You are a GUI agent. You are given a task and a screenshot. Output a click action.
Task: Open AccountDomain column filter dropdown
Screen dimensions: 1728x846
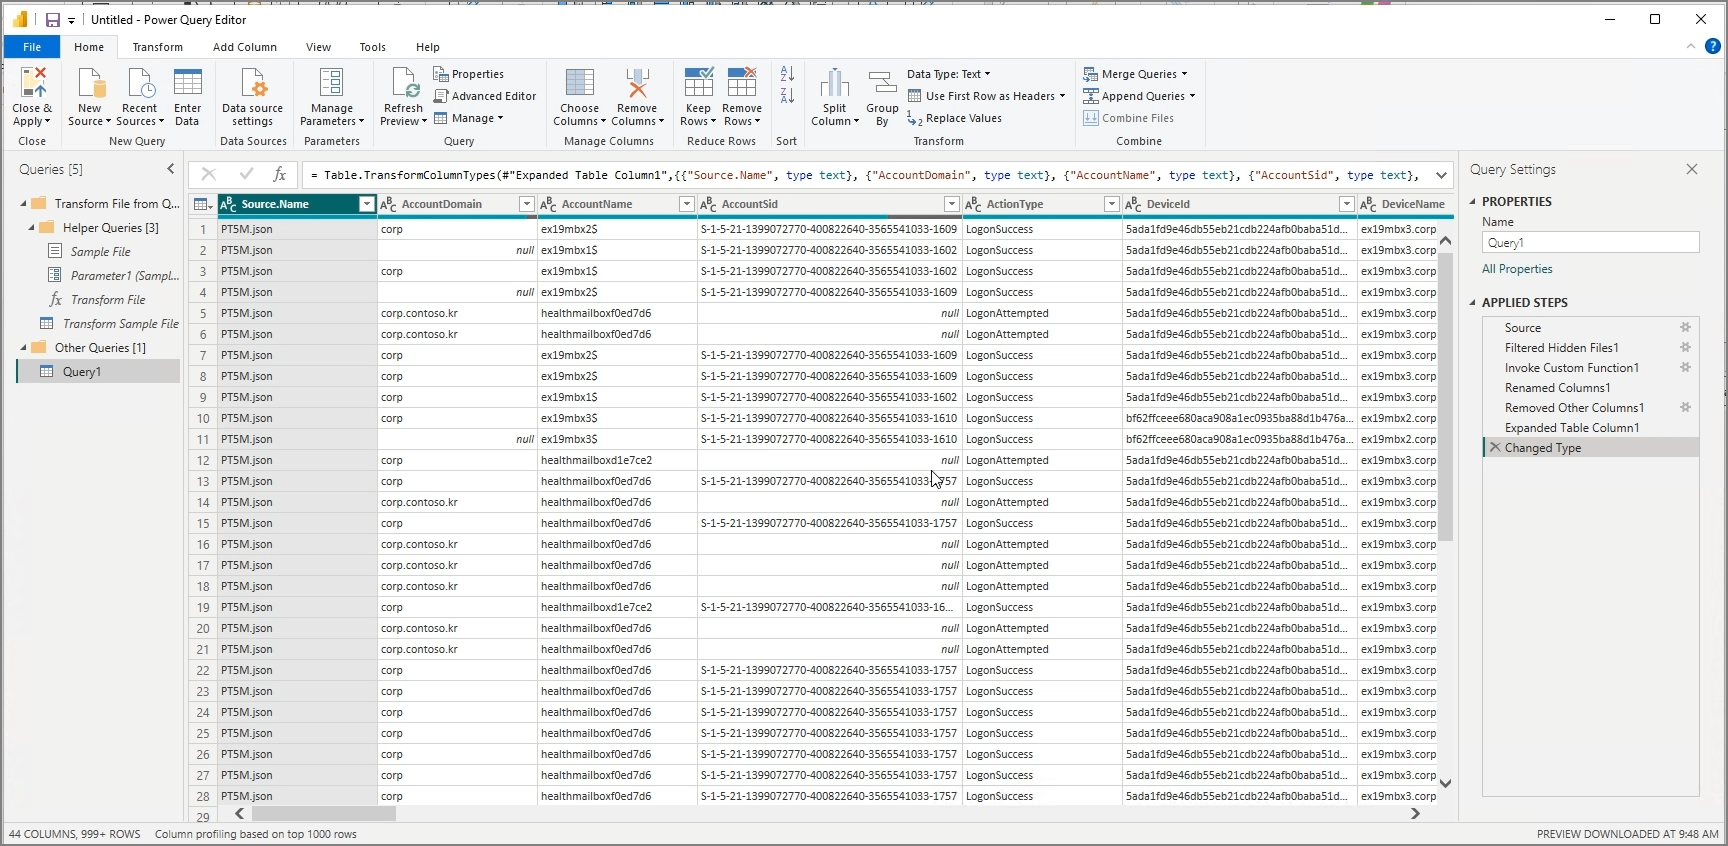point(527,204)
